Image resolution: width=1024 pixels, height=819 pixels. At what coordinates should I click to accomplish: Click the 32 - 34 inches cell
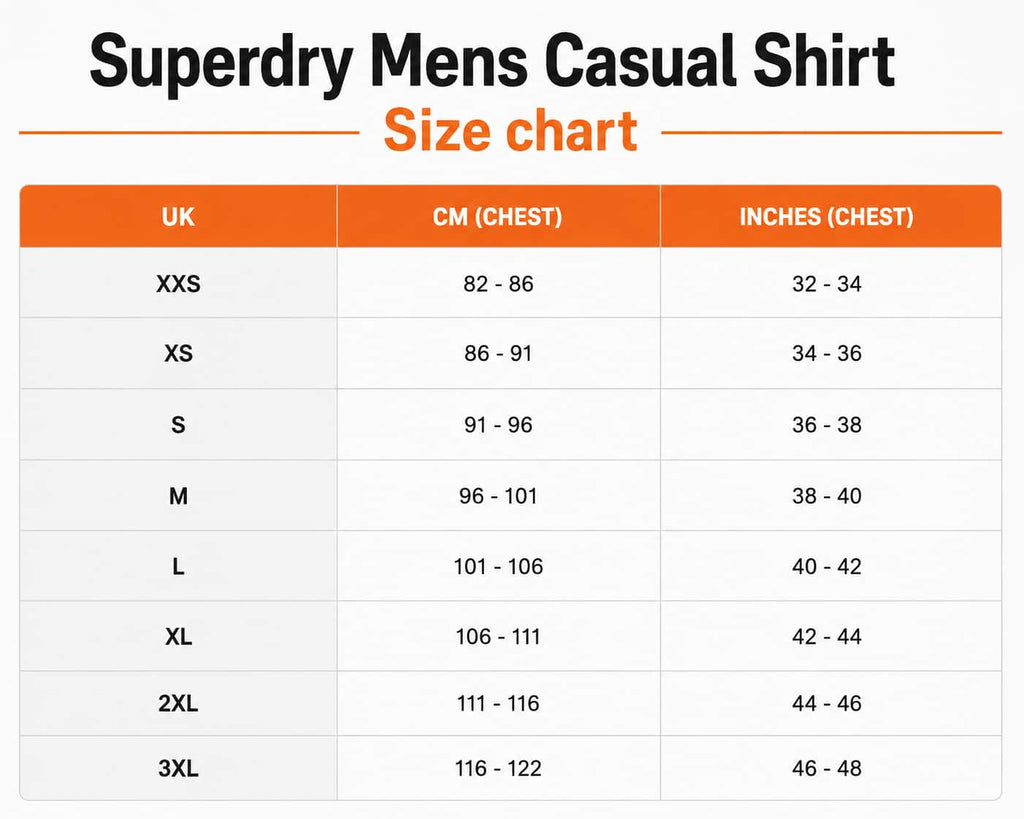(827, 284)
